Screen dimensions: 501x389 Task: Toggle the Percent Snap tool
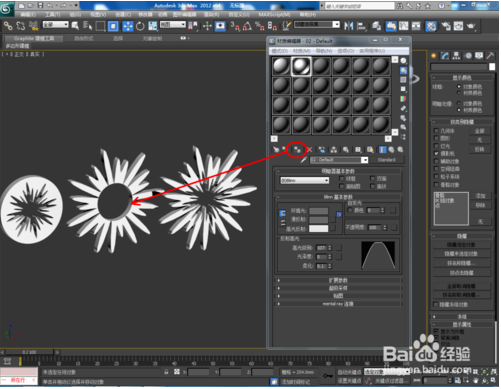[260, 26]
